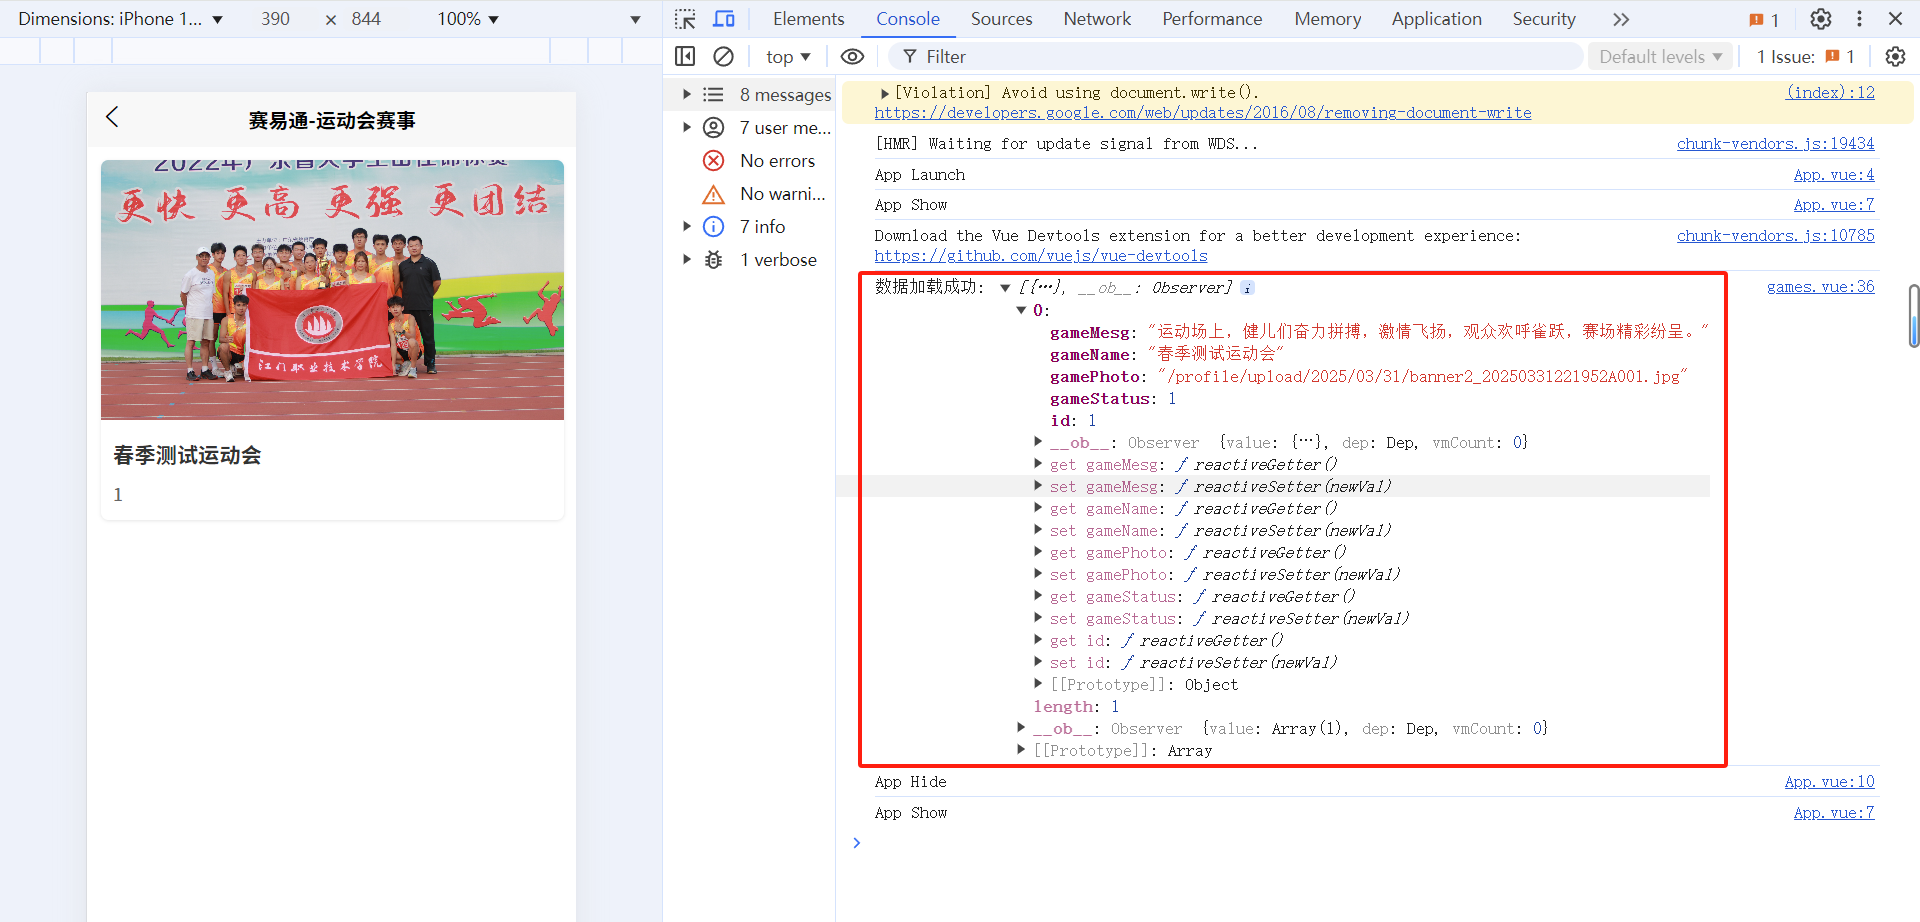This screenshot has height=922, width=1920.
Task: Expand the [[Prototype]]: Array entry
Action: point(1021,750)
